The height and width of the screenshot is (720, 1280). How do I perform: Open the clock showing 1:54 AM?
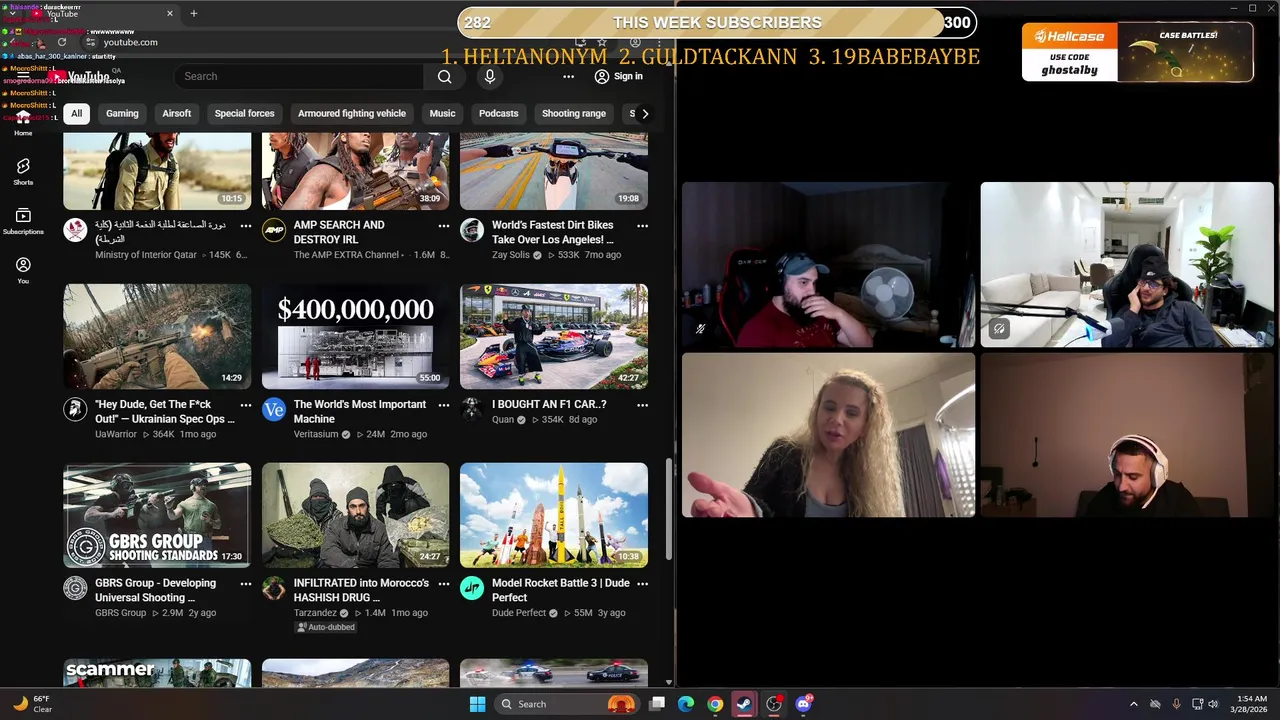point(1251,704)
